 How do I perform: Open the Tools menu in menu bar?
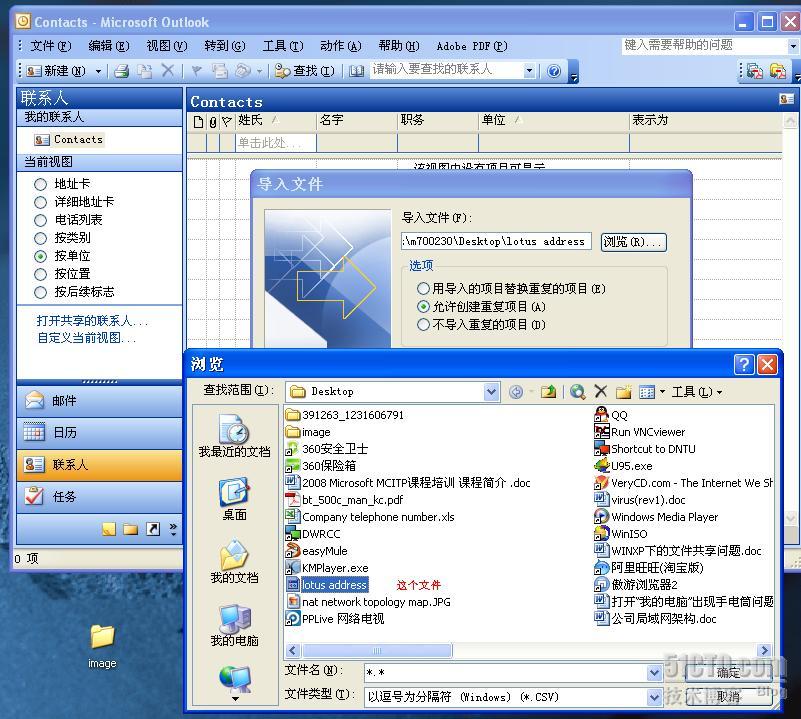(x=283, y=46)
